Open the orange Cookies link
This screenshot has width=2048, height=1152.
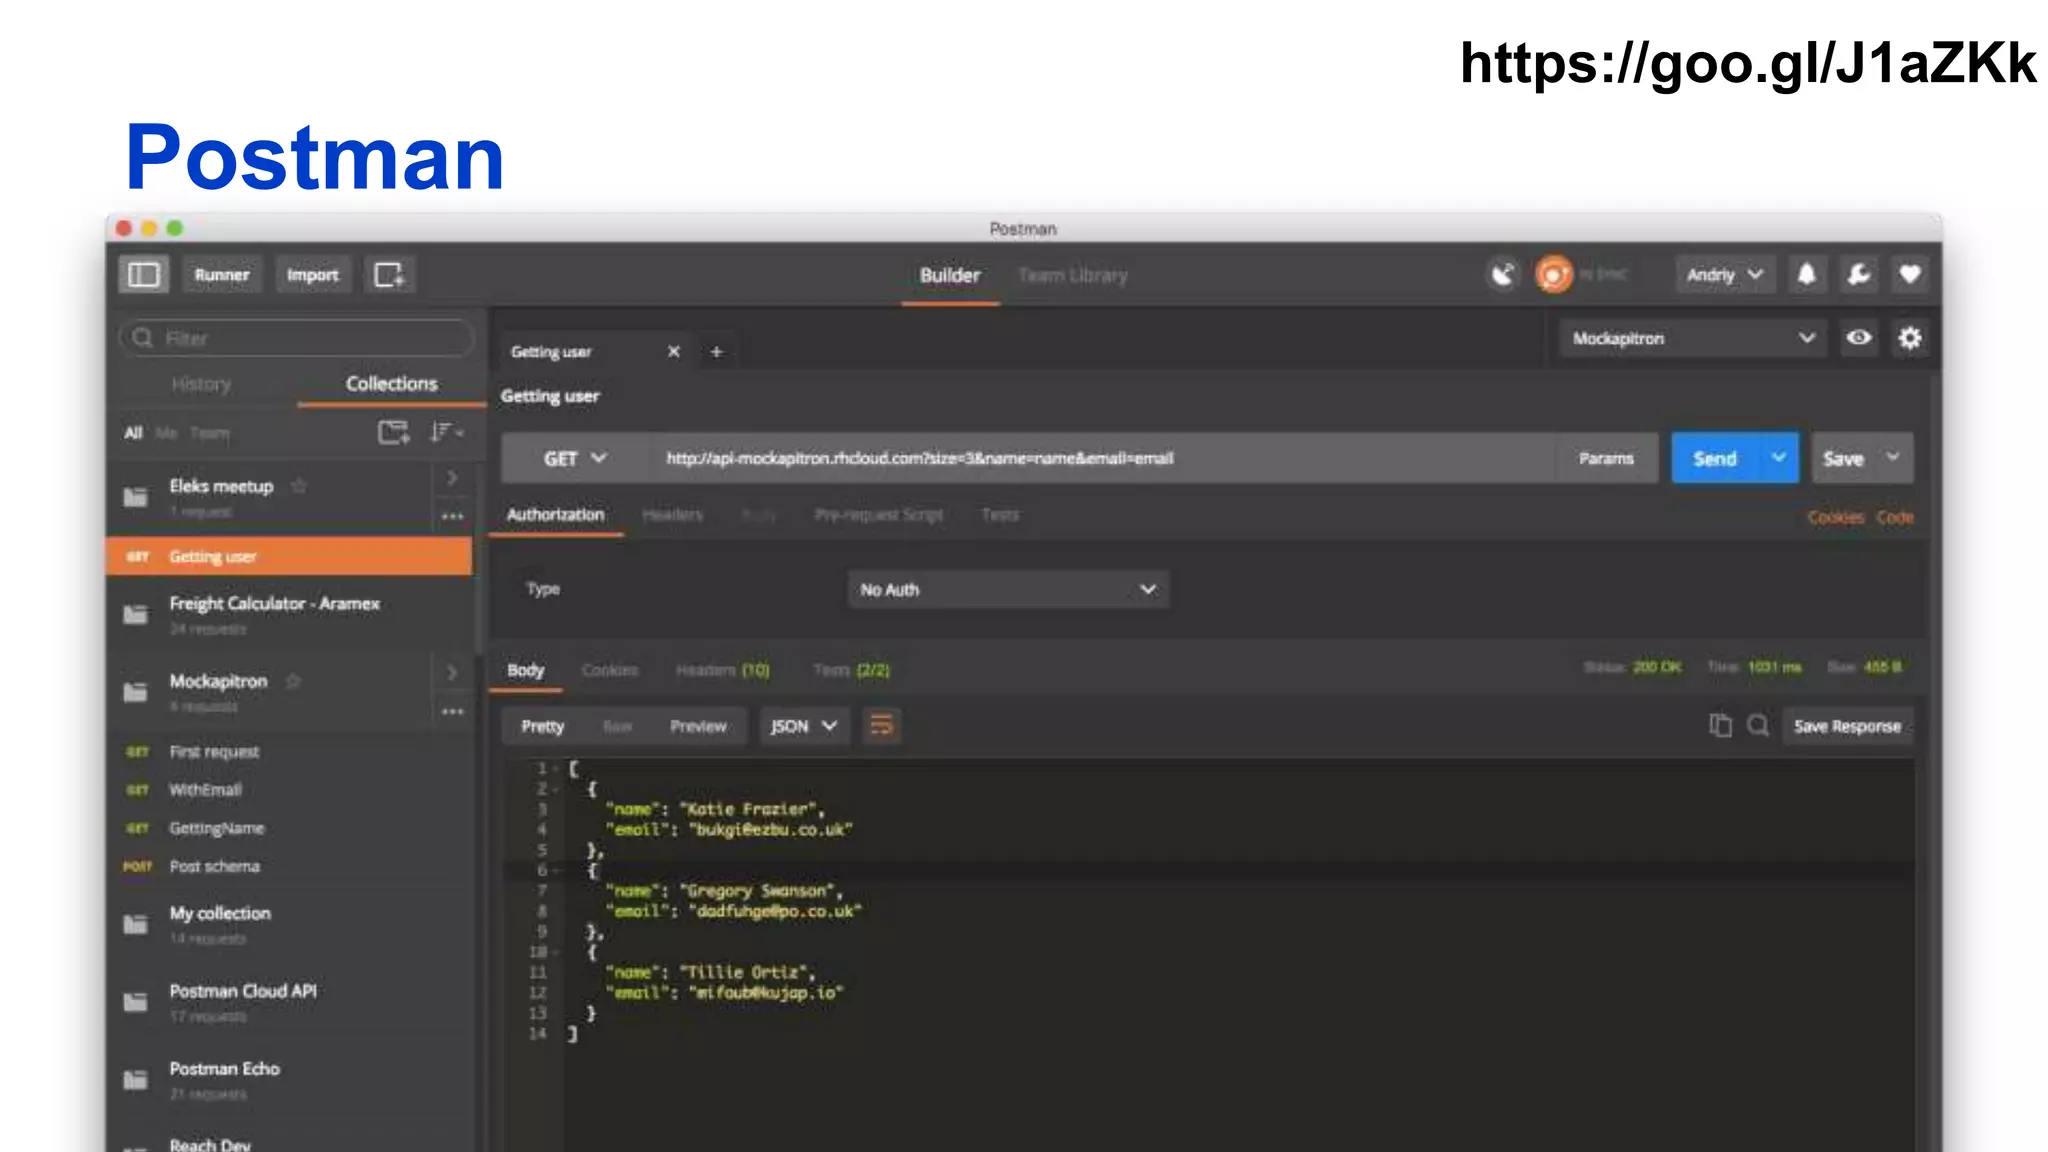click(x=1835, y=517)
